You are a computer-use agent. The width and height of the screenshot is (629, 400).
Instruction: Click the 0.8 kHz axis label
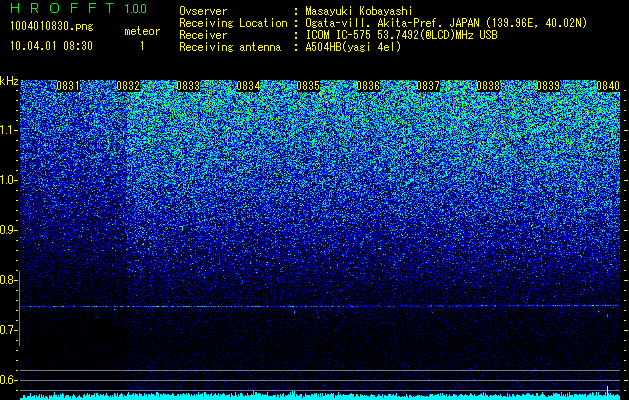[8, 280]
